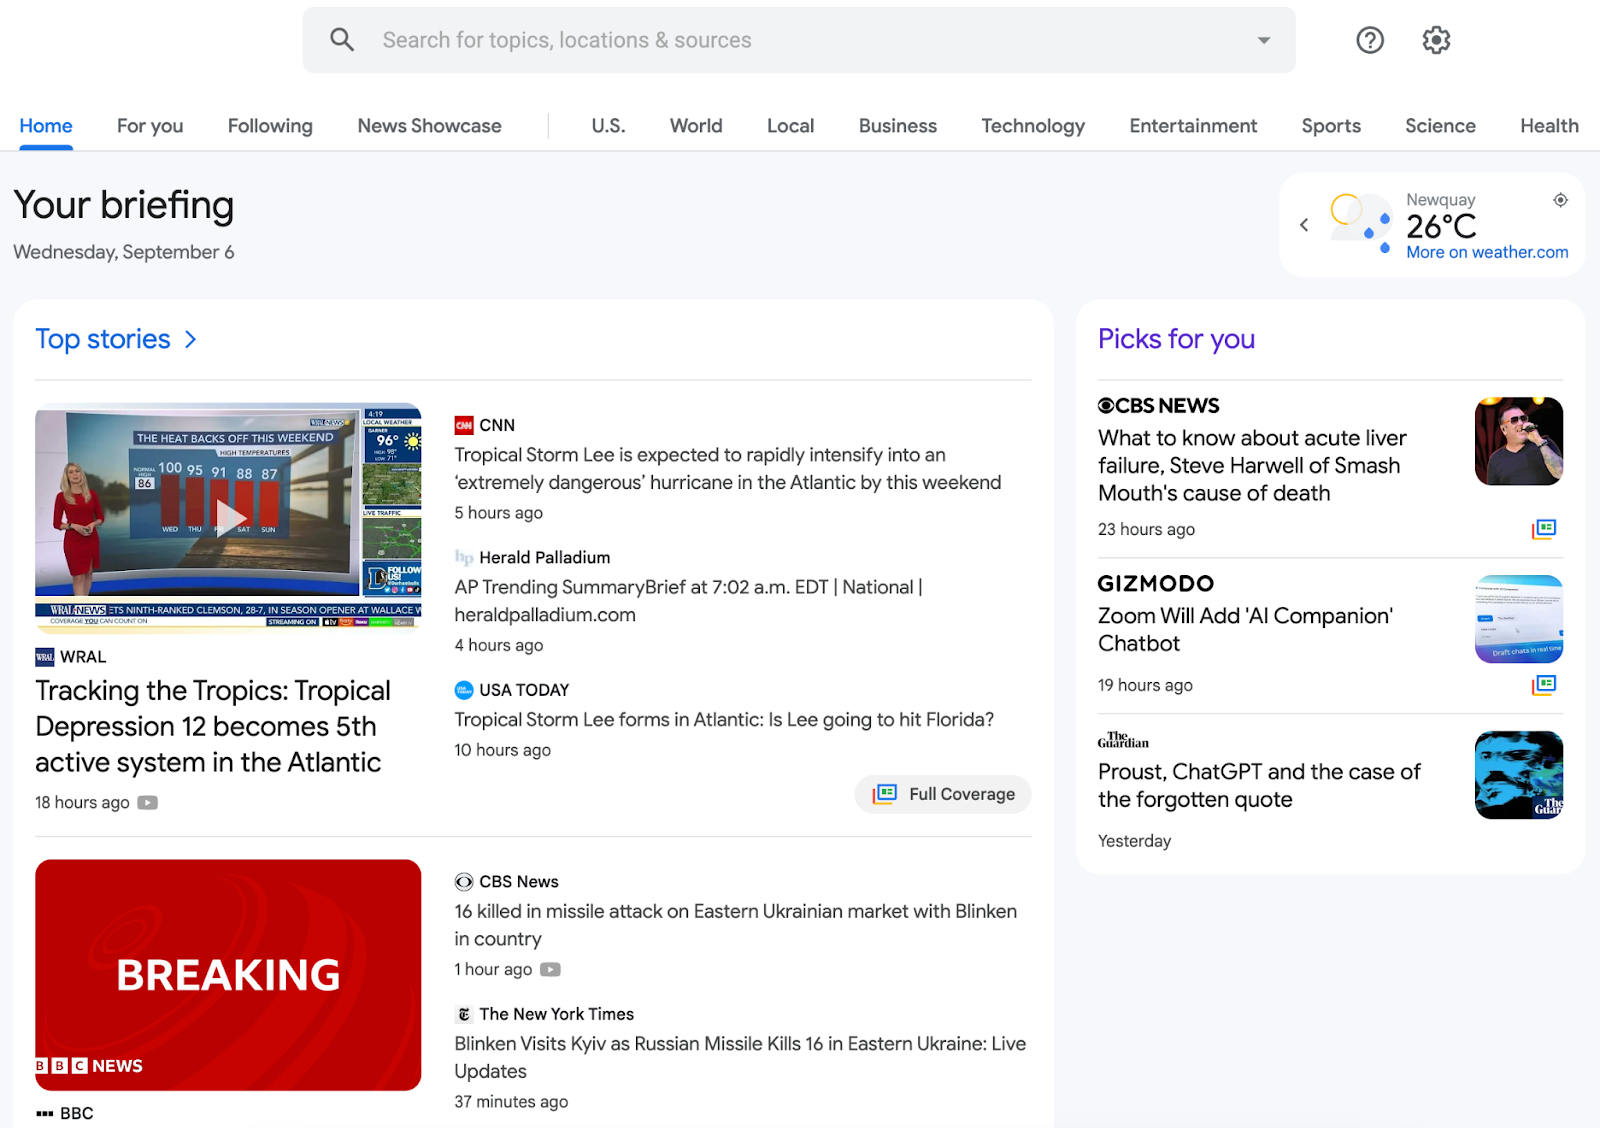Open More on weather.com link
1600x1128 pixels.
pyautogui.click(x=1487, y=253)
